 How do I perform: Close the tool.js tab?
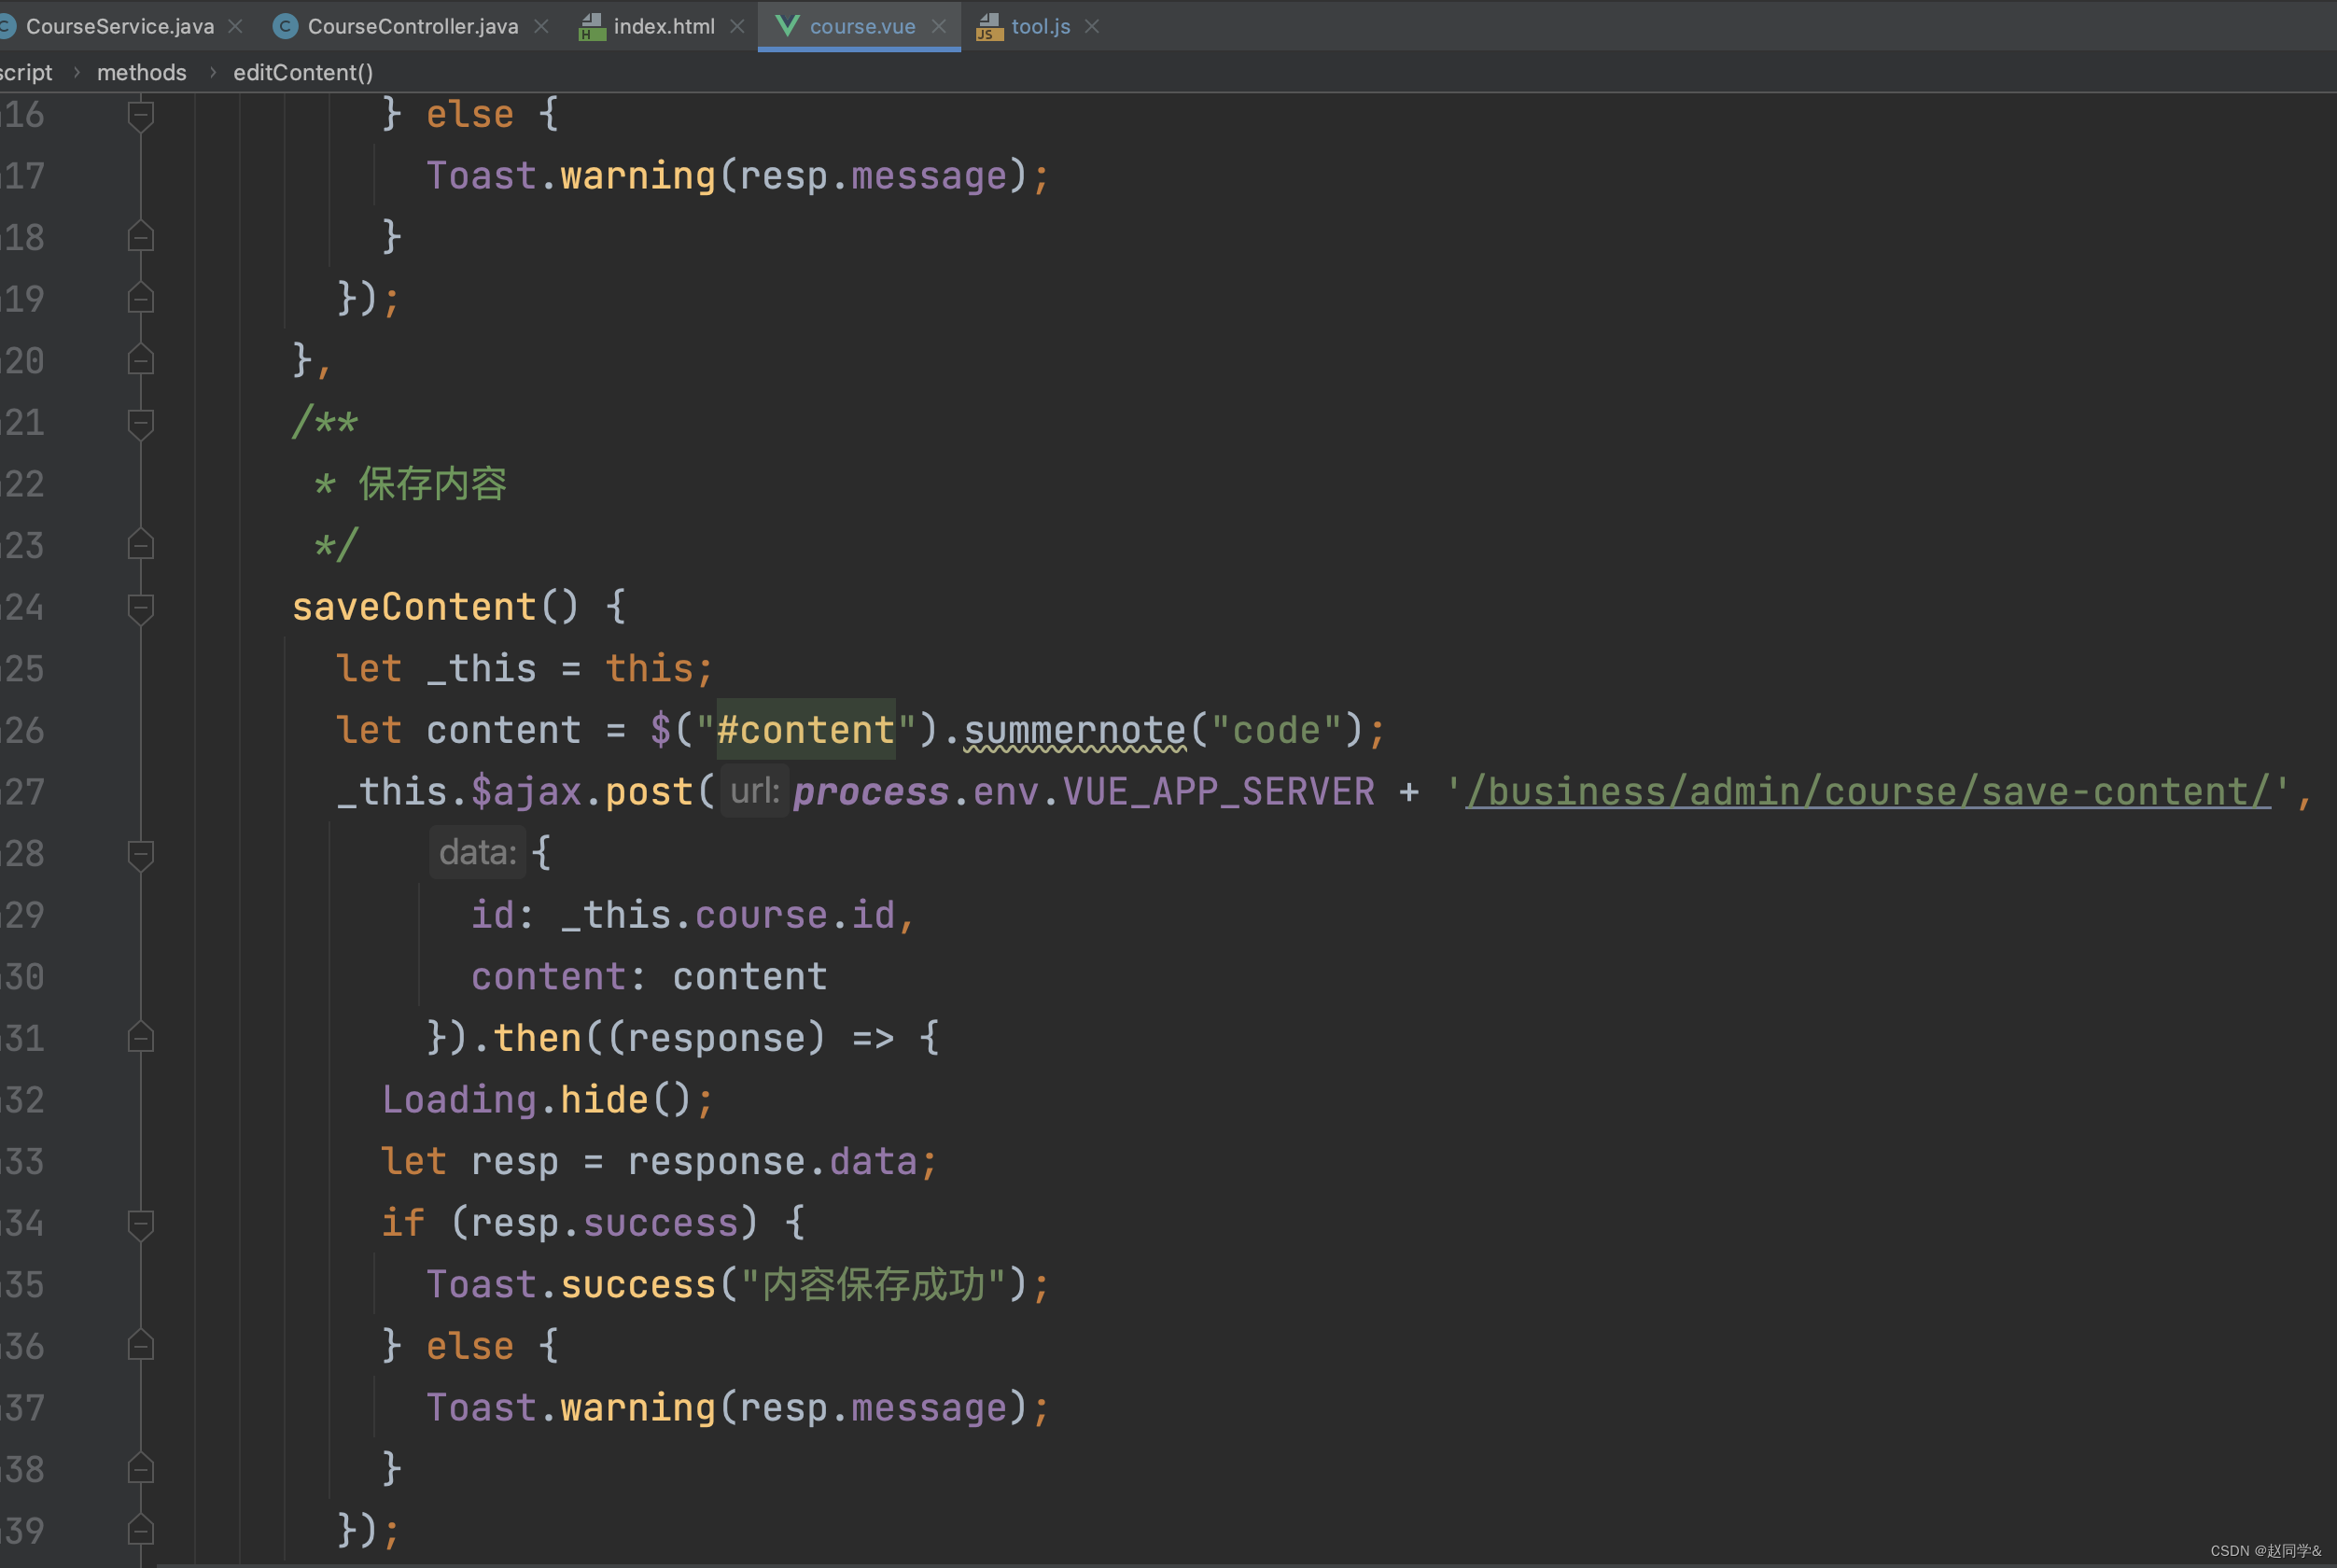1092,27
